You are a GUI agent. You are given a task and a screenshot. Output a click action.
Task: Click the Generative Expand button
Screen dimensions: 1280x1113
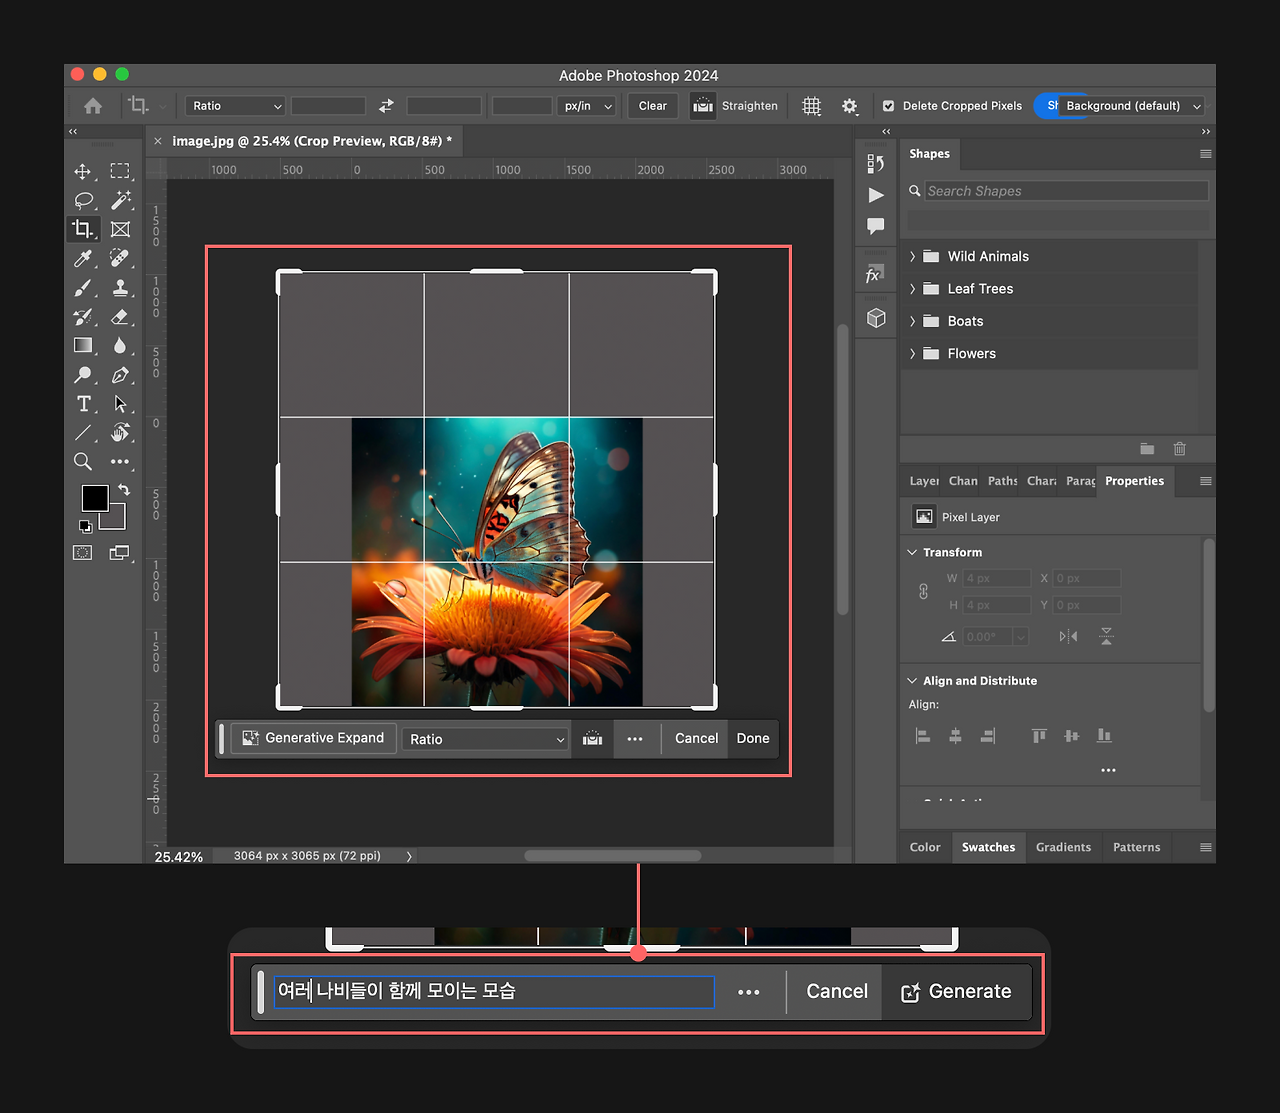click(314, 738)
